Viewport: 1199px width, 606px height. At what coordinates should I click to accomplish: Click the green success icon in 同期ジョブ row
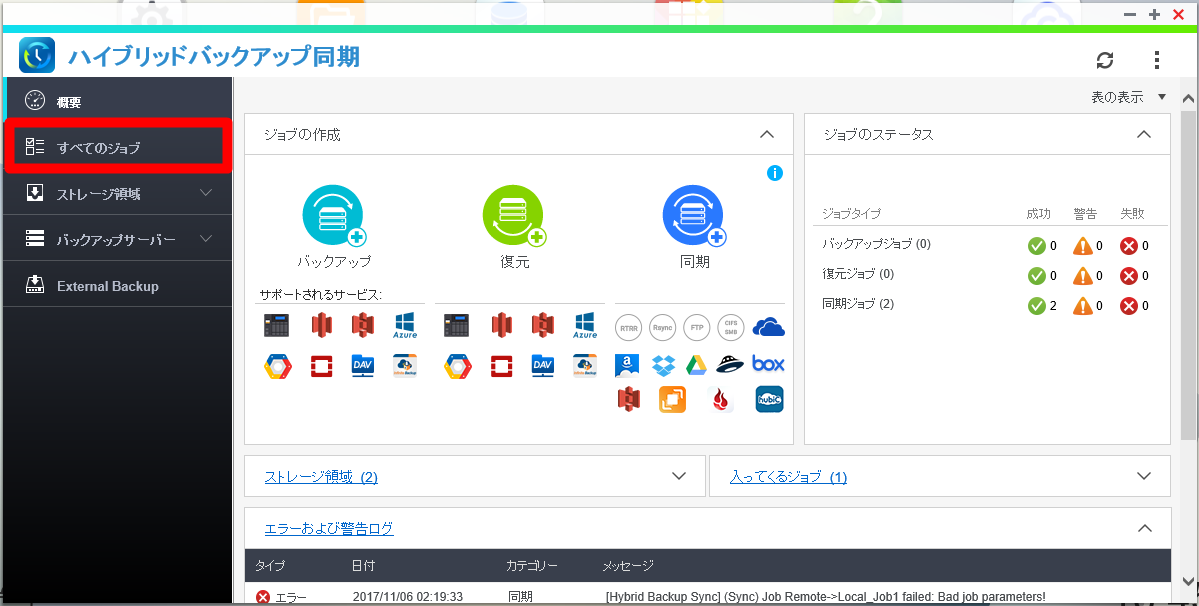point(1037,306)
